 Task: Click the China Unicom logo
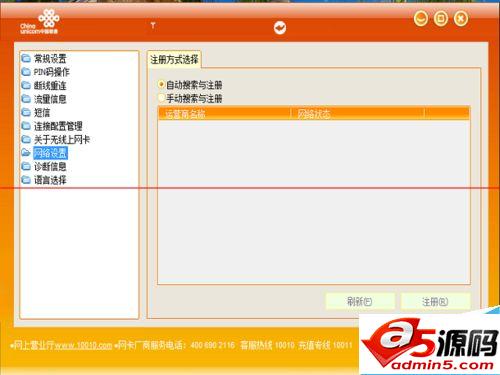click(40, 22)
